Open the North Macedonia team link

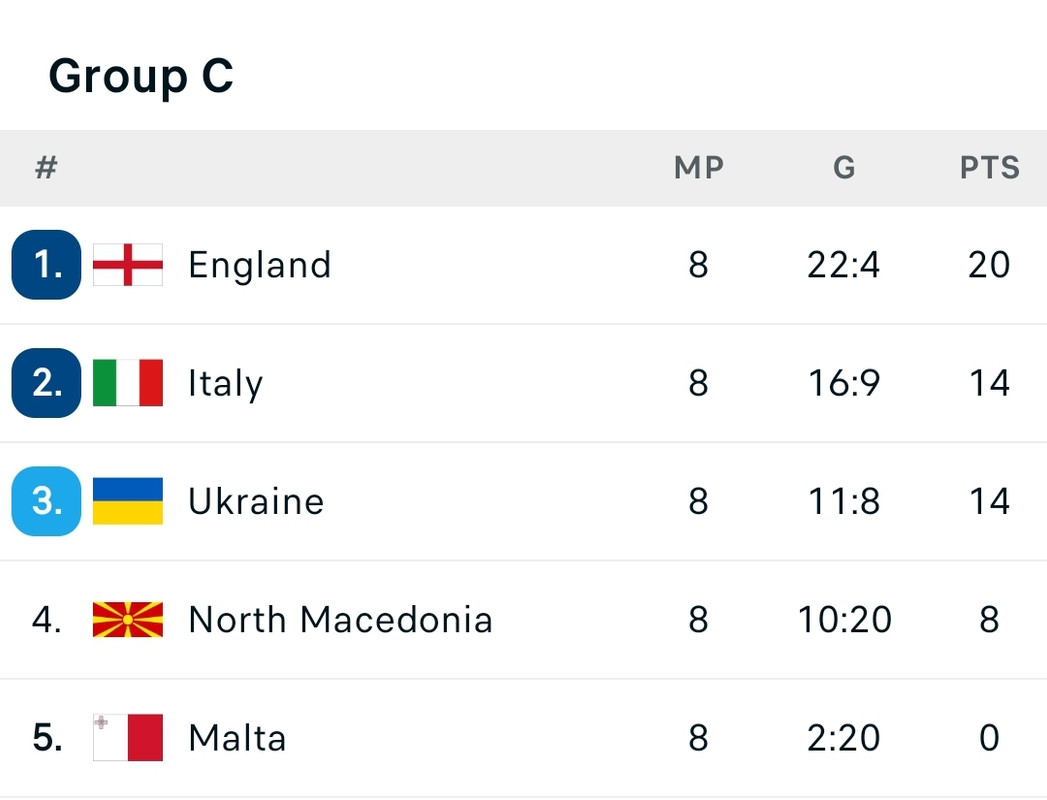click(x=341, y=620)
